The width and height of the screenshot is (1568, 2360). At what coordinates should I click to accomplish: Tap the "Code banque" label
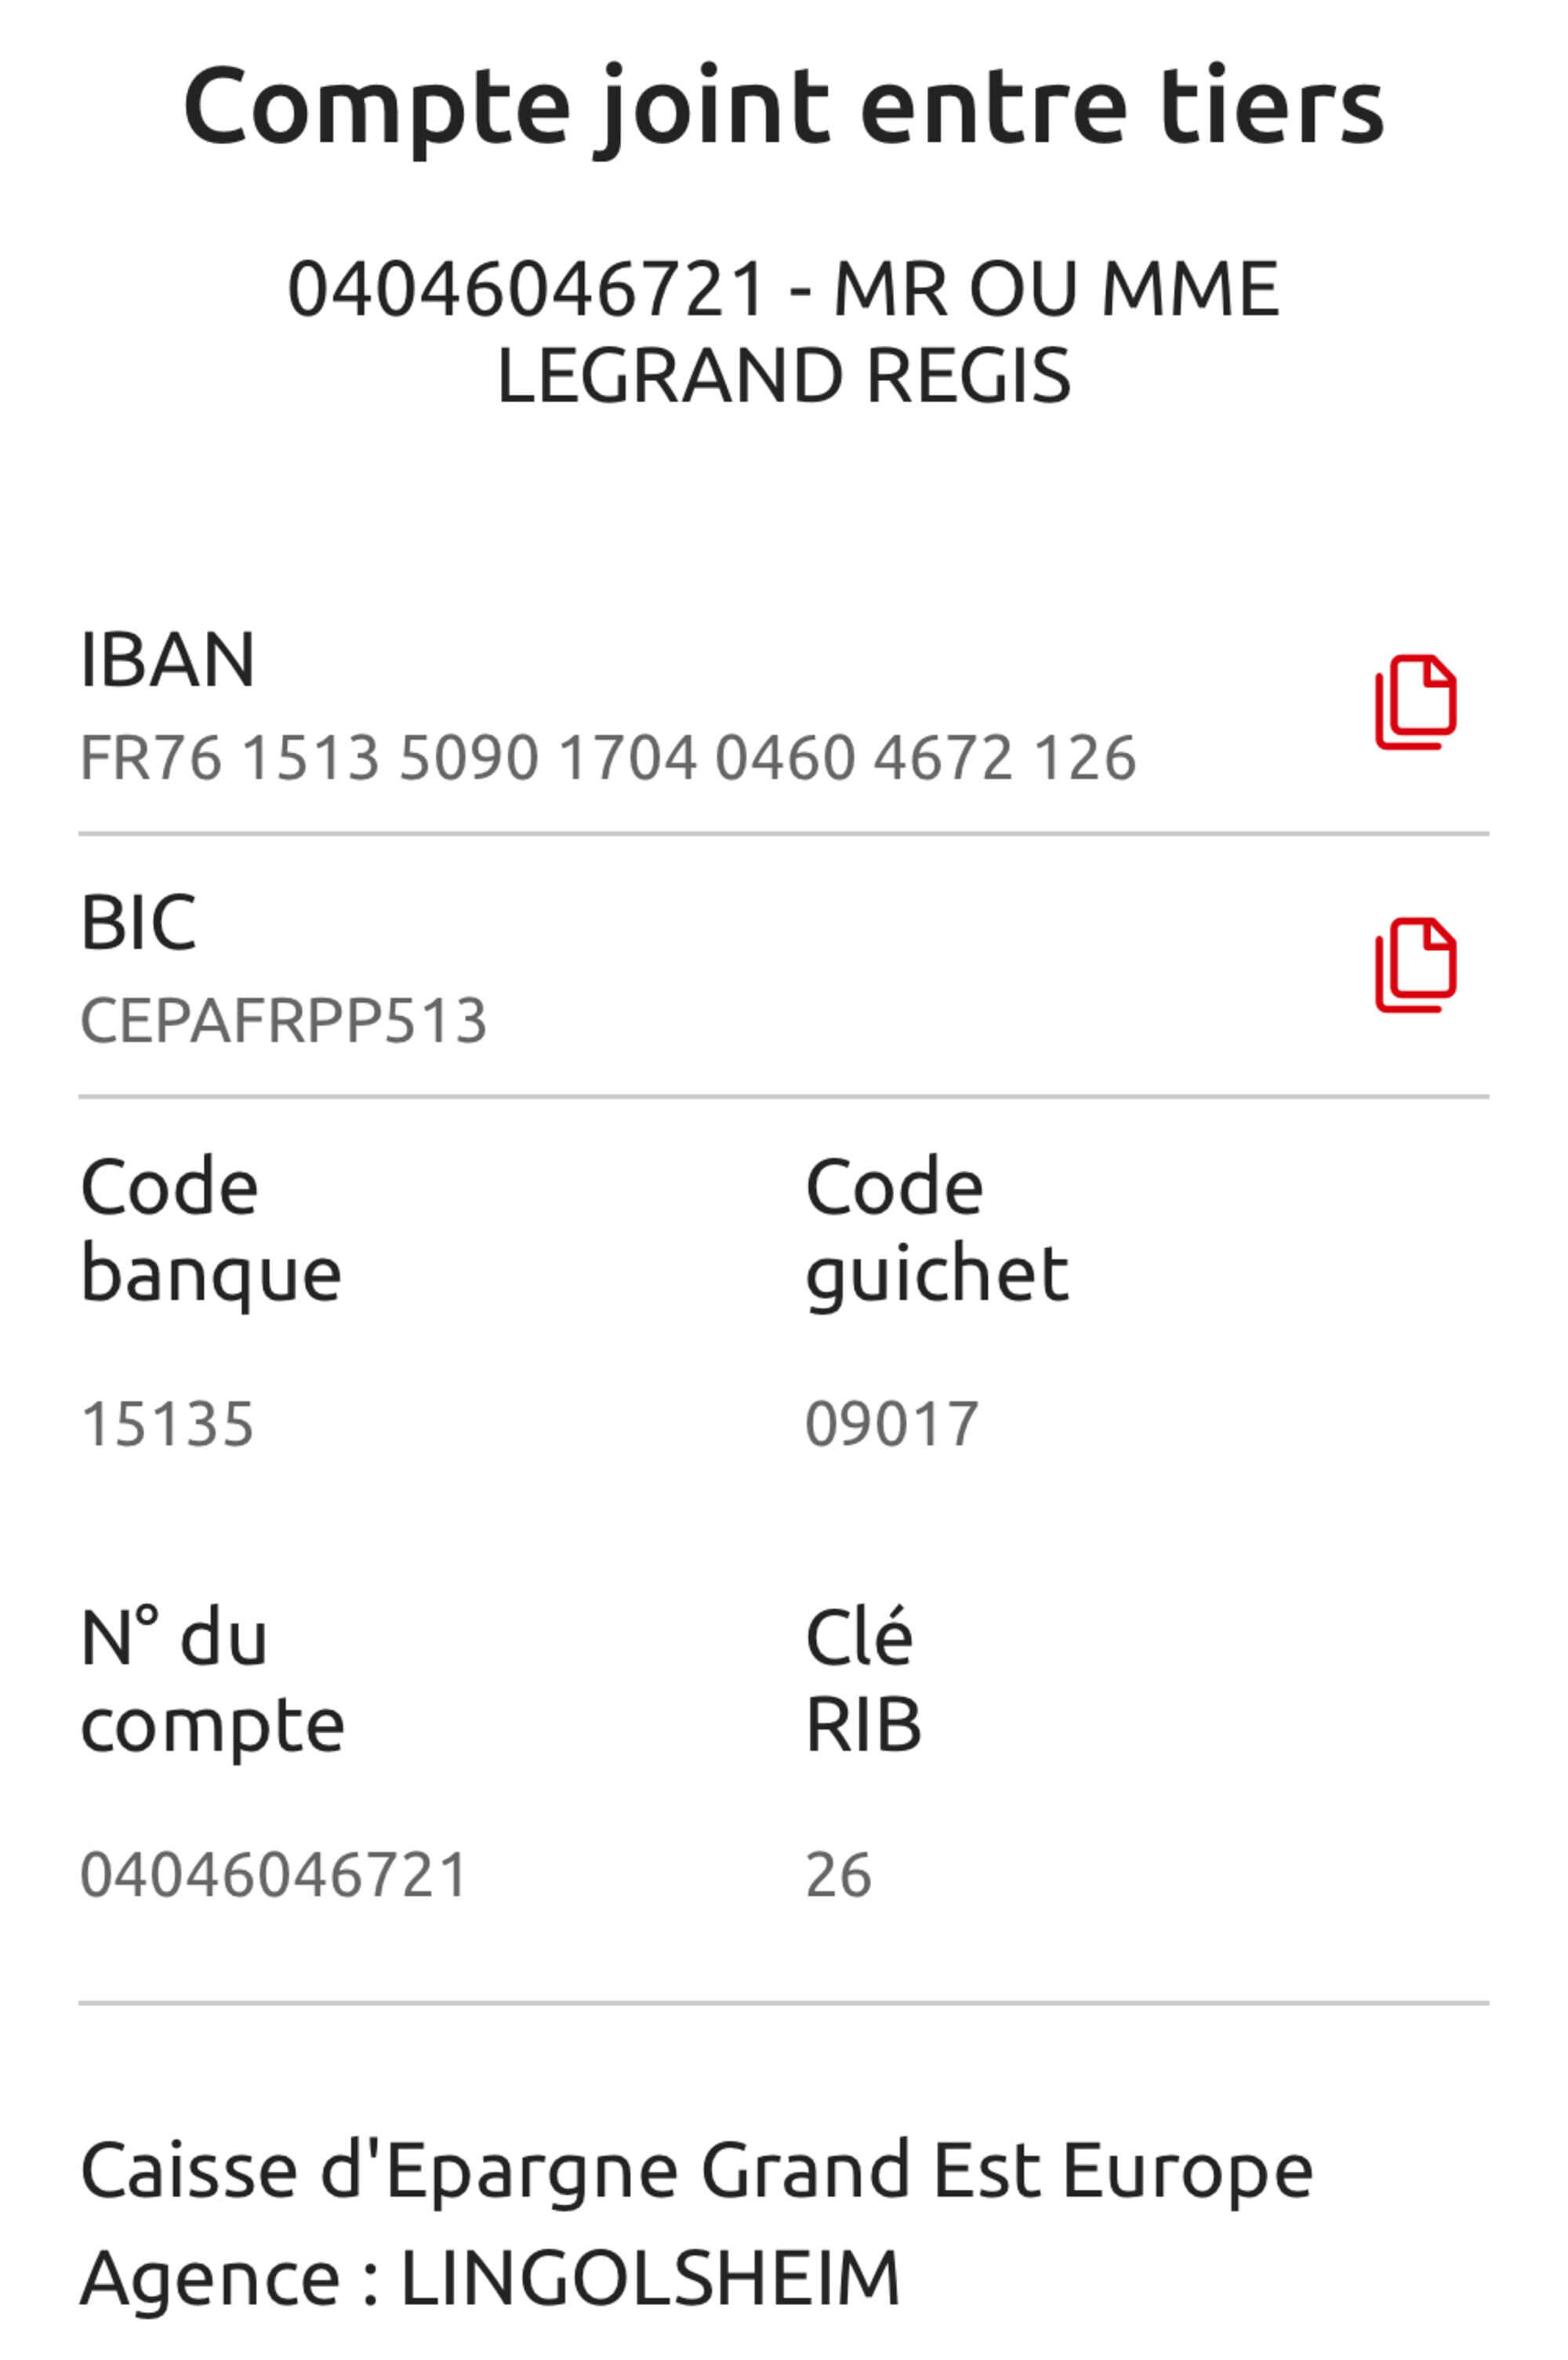pyautogui.click(x=210, y=1230)
